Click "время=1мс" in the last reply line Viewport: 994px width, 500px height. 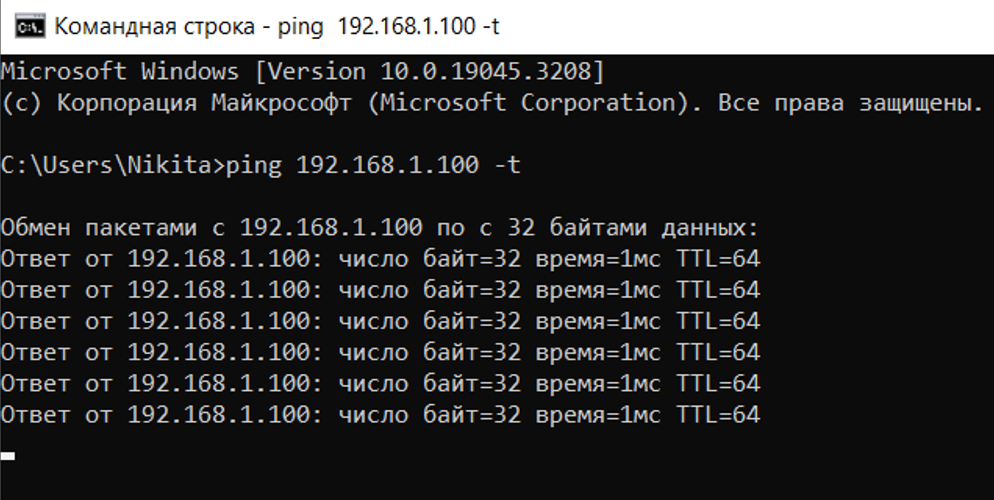pyautogui.click(x=597, y=415)
